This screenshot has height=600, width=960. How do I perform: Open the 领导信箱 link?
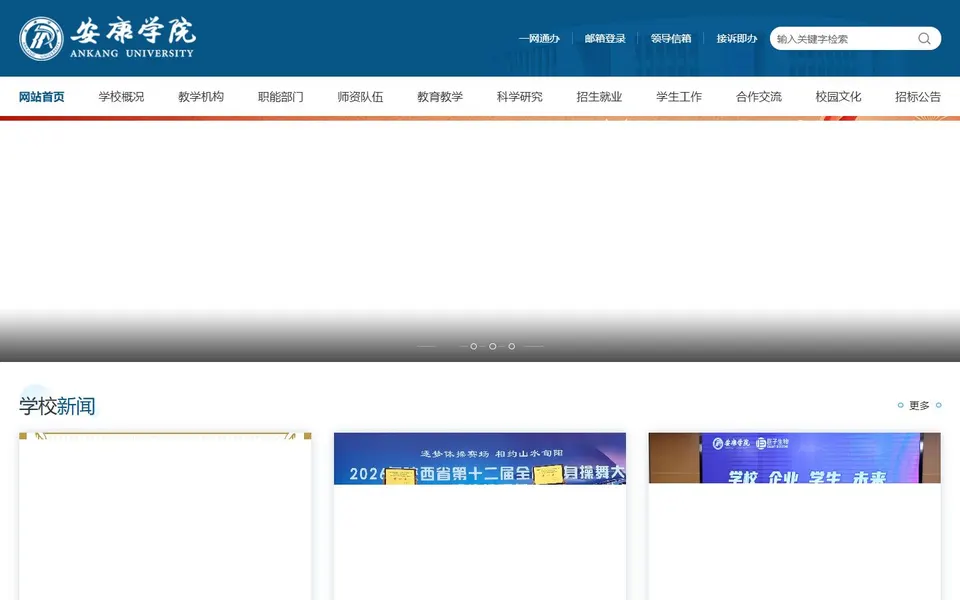point(671,39)
